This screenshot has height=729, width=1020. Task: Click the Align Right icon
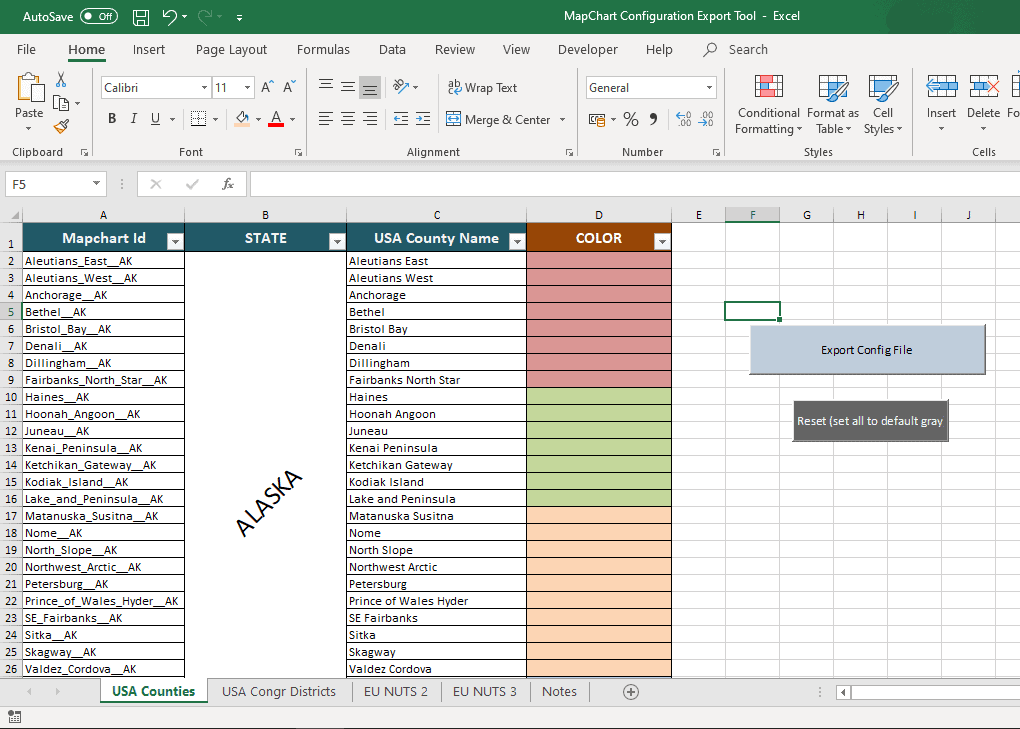[370, 118]
